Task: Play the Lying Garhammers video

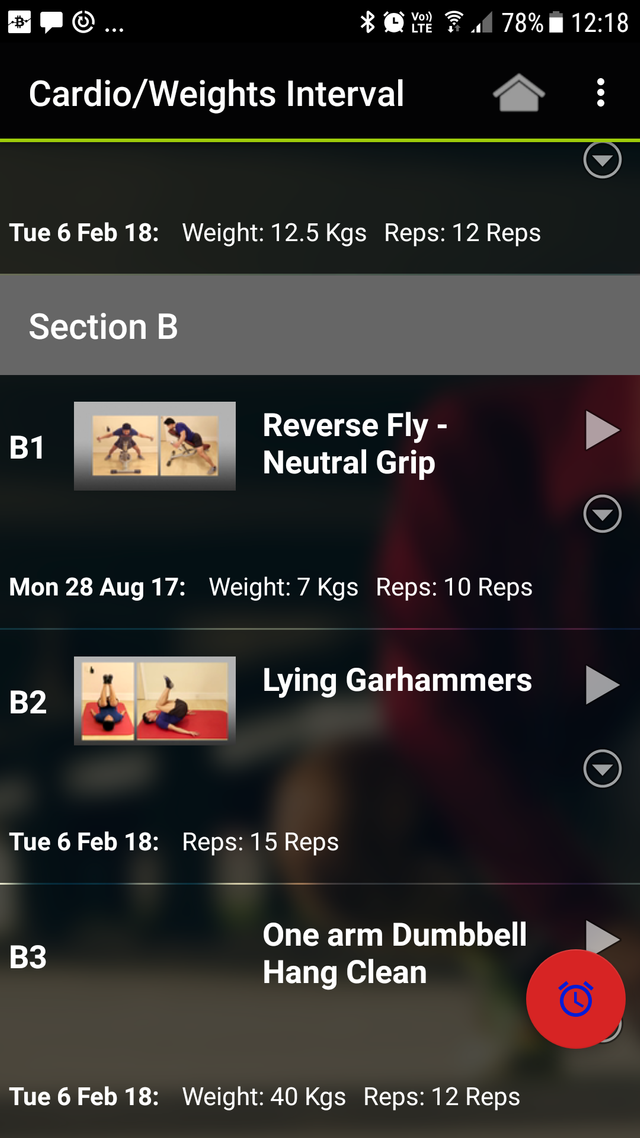Action: click(602, 685)
